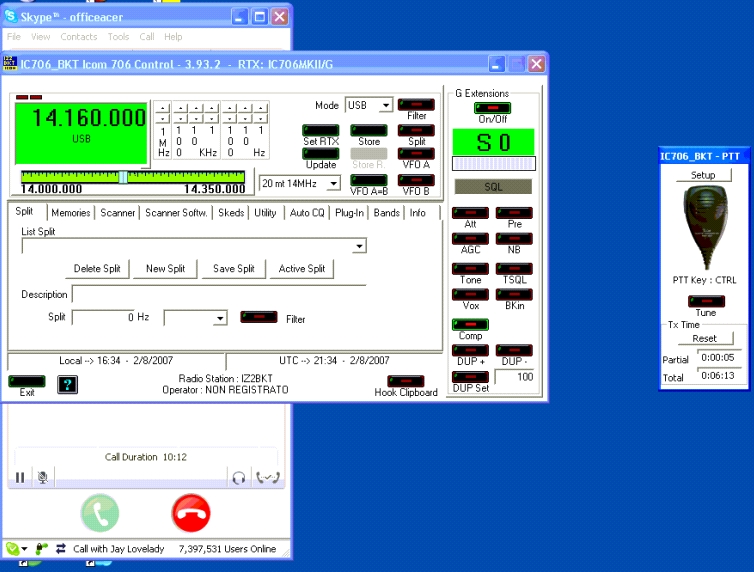754x572 pixels.
Task: Click the VFO B LED button
Action: point(416,180)
